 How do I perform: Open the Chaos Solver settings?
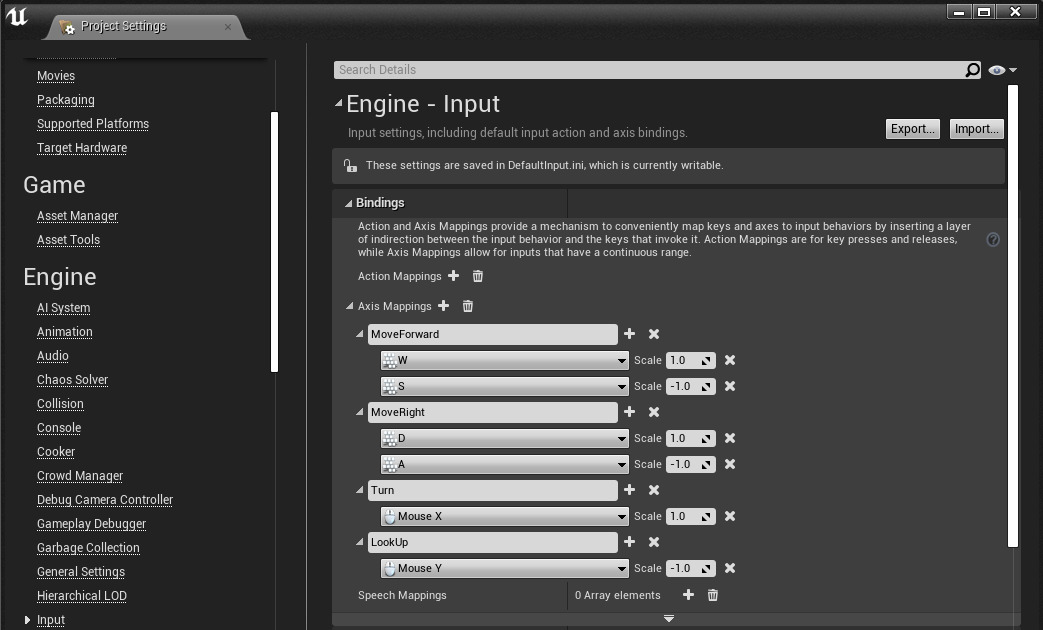72,380
